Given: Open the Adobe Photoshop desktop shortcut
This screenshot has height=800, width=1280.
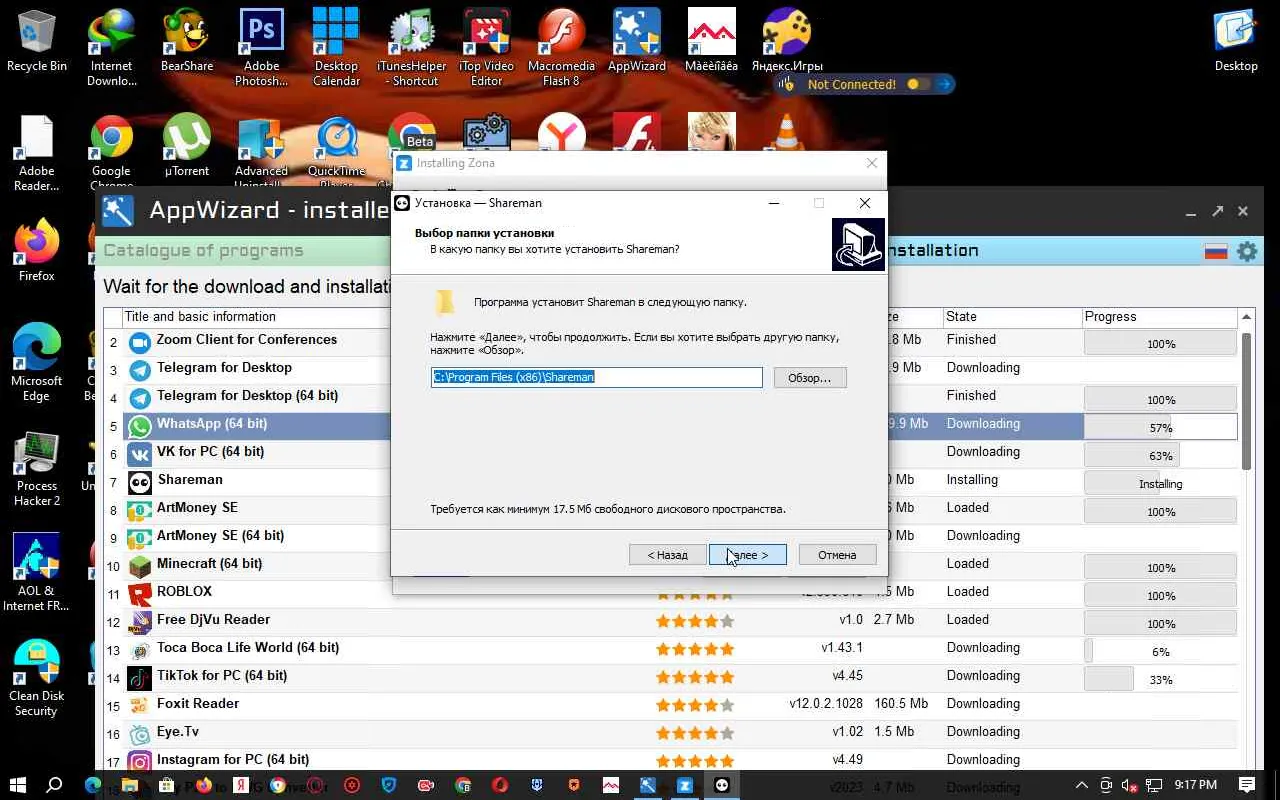Looking at the screenshot, I should 261,47.
